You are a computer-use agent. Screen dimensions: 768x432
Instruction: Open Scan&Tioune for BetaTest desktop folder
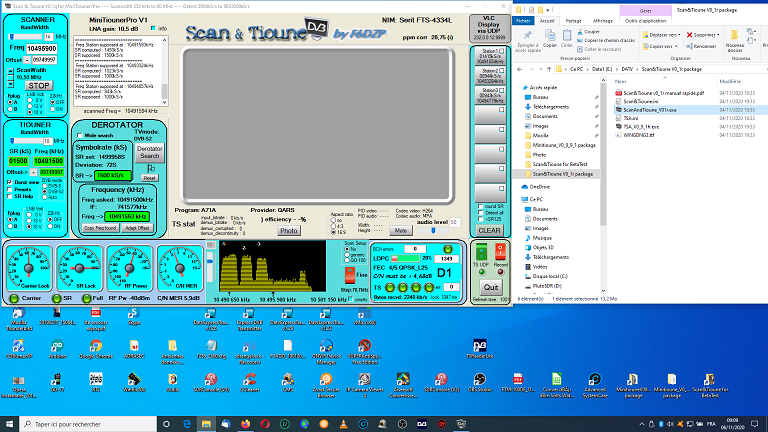[710, 385]
